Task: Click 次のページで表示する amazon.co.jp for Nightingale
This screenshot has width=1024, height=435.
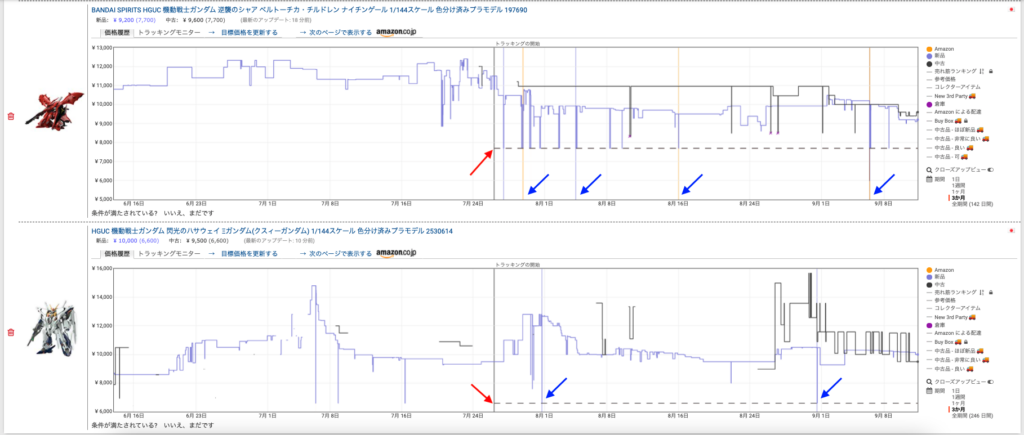Action: pyautogui.click(x=358, y=32)
